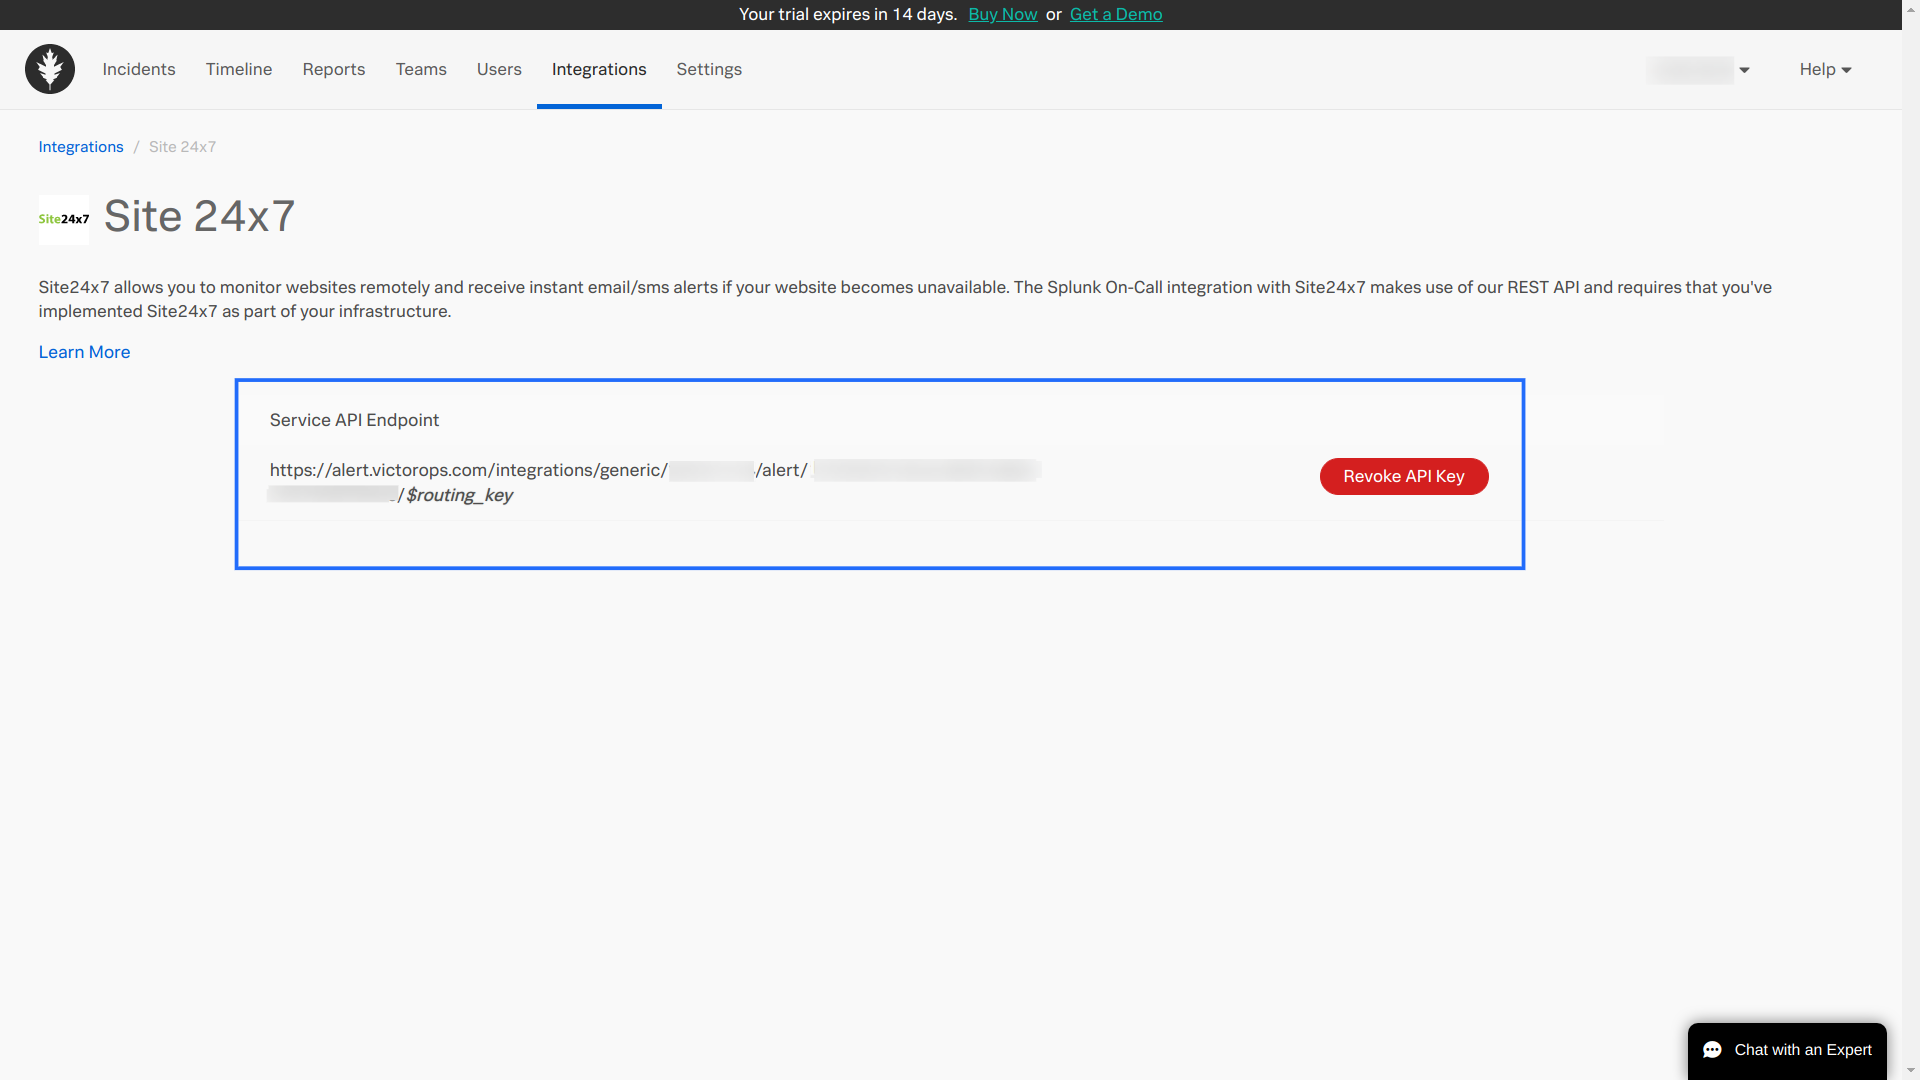Open the Learn More link

pyautogui.click(x=84, y=352)
